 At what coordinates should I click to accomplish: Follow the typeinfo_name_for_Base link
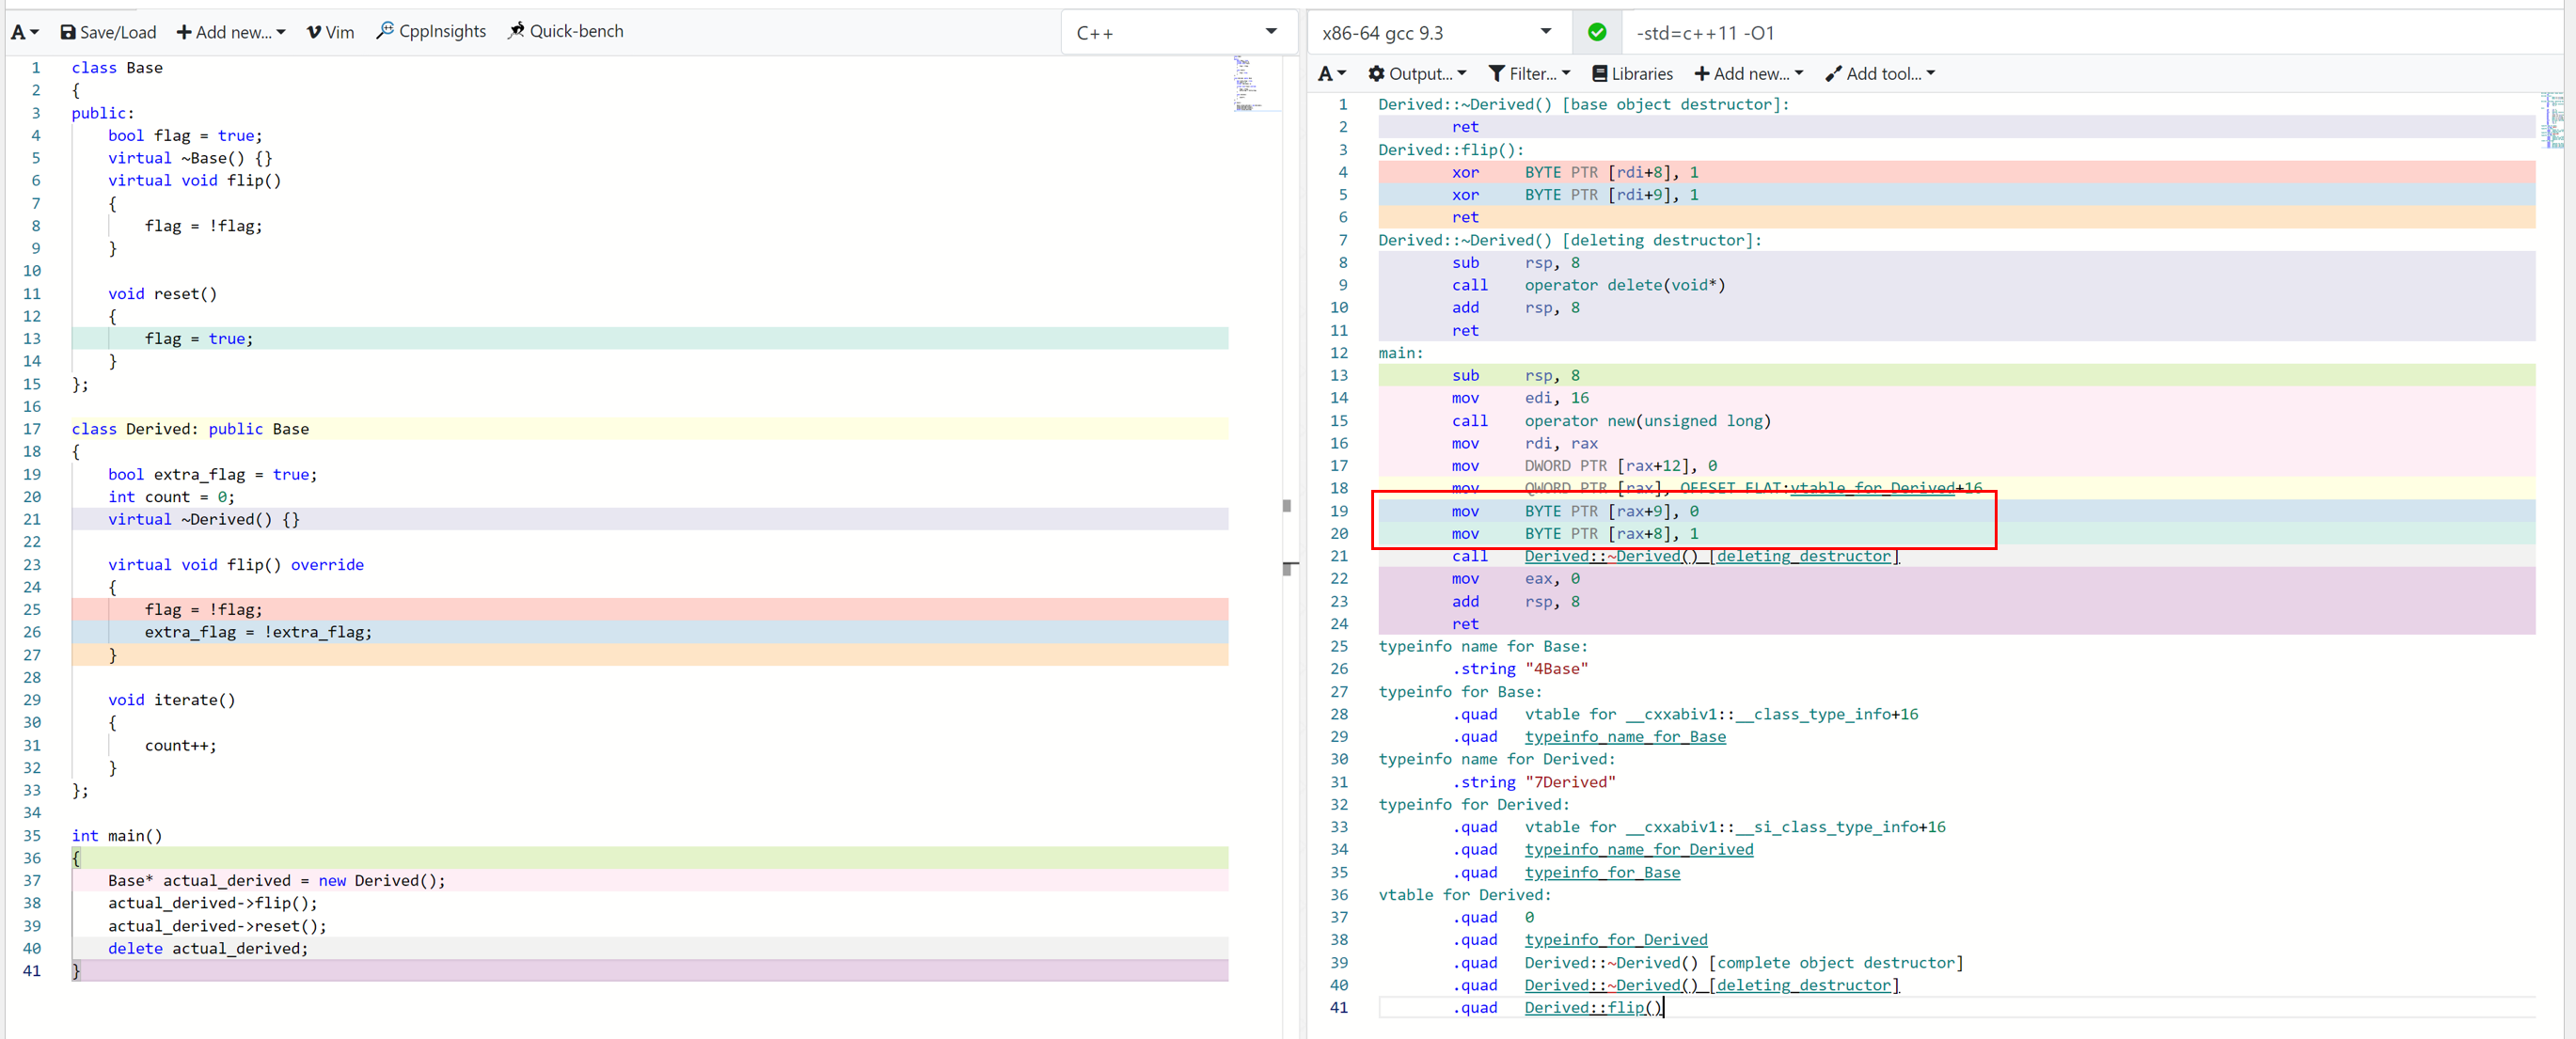click(1624, 737)
